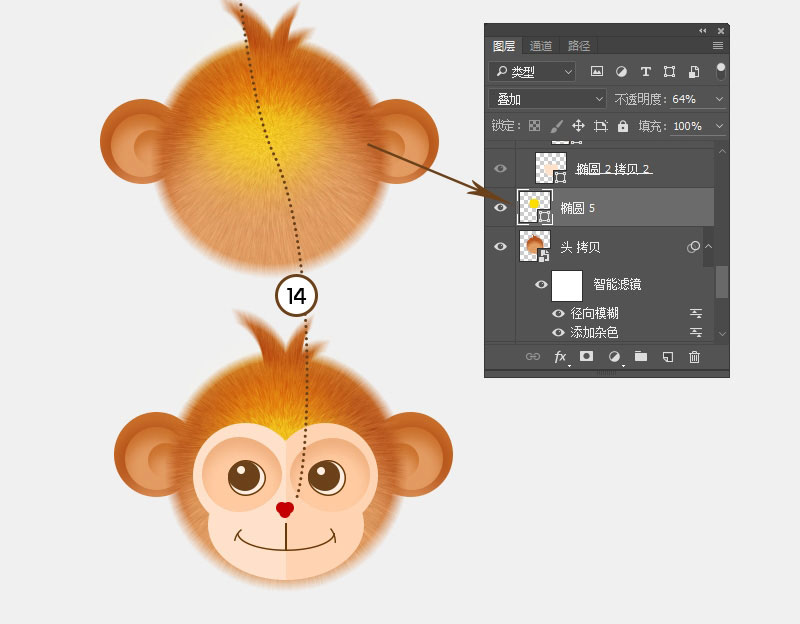
Task: Open the 叠加 blend mode dropdown
Action: (x=547, y=99)
